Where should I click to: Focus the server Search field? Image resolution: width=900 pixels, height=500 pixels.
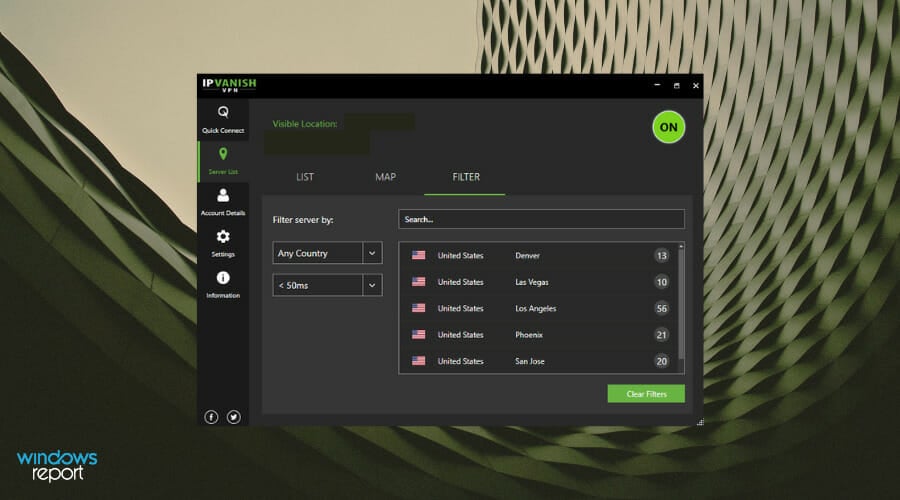pos(541,219)
